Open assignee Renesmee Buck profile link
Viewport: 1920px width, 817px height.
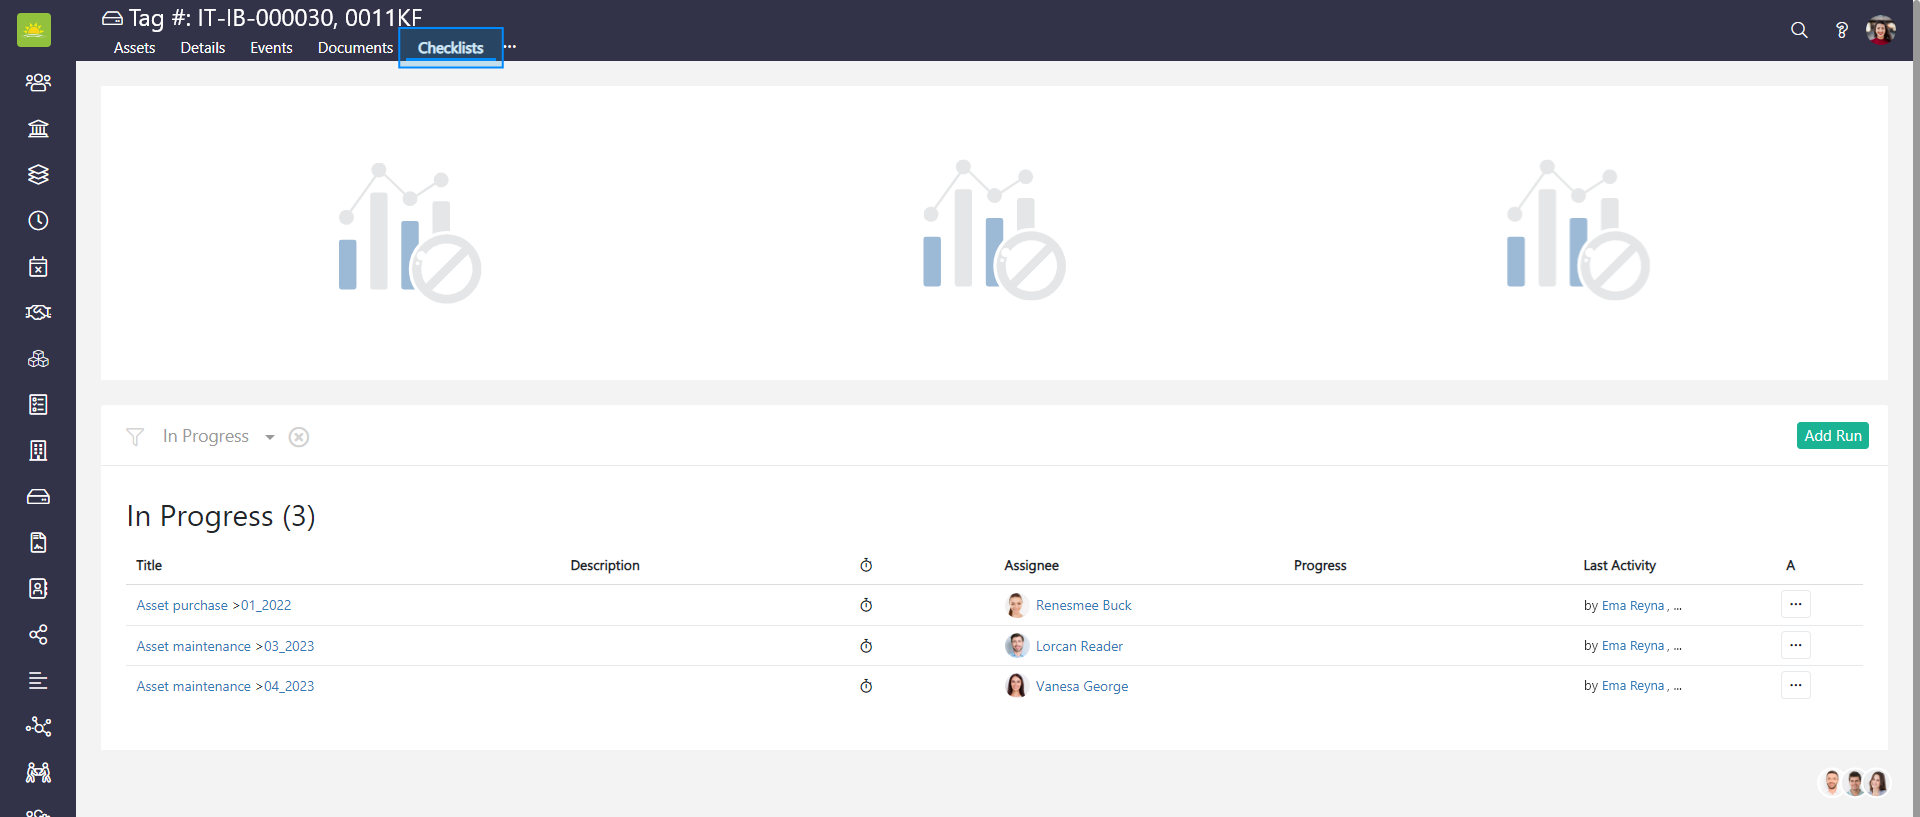(x=1083, y=606)
